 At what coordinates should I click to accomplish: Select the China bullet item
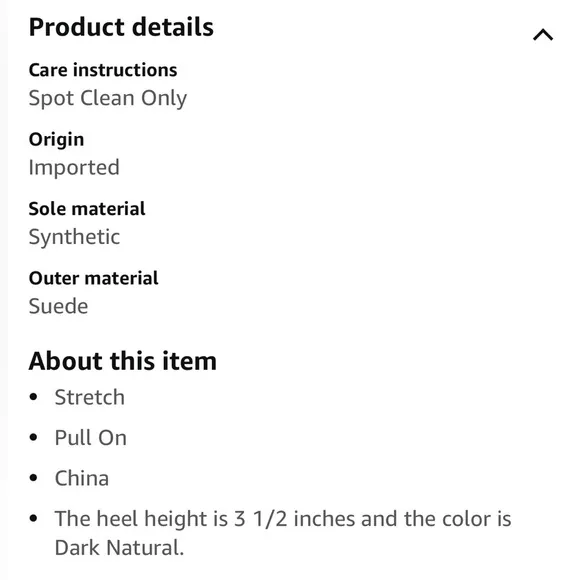pyautogui.click(x=82, y=478)
